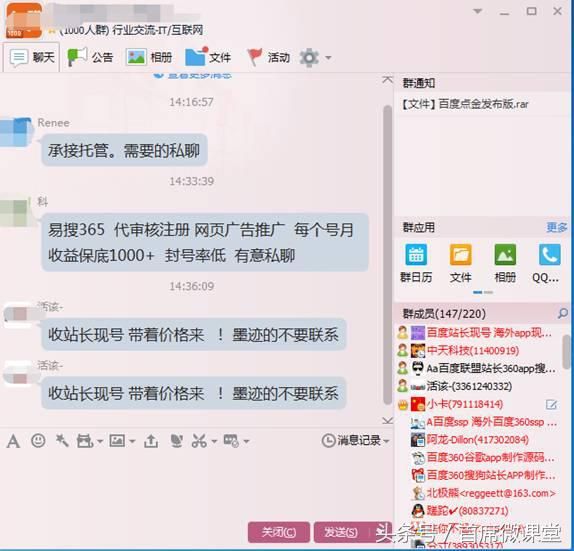Click the chat history scrollbar

coord(387,255)
